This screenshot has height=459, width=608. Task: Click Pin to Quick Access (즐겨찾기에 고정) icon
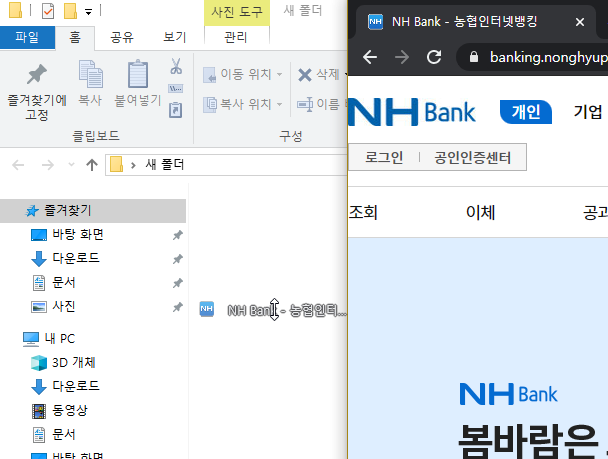[37, 74]
